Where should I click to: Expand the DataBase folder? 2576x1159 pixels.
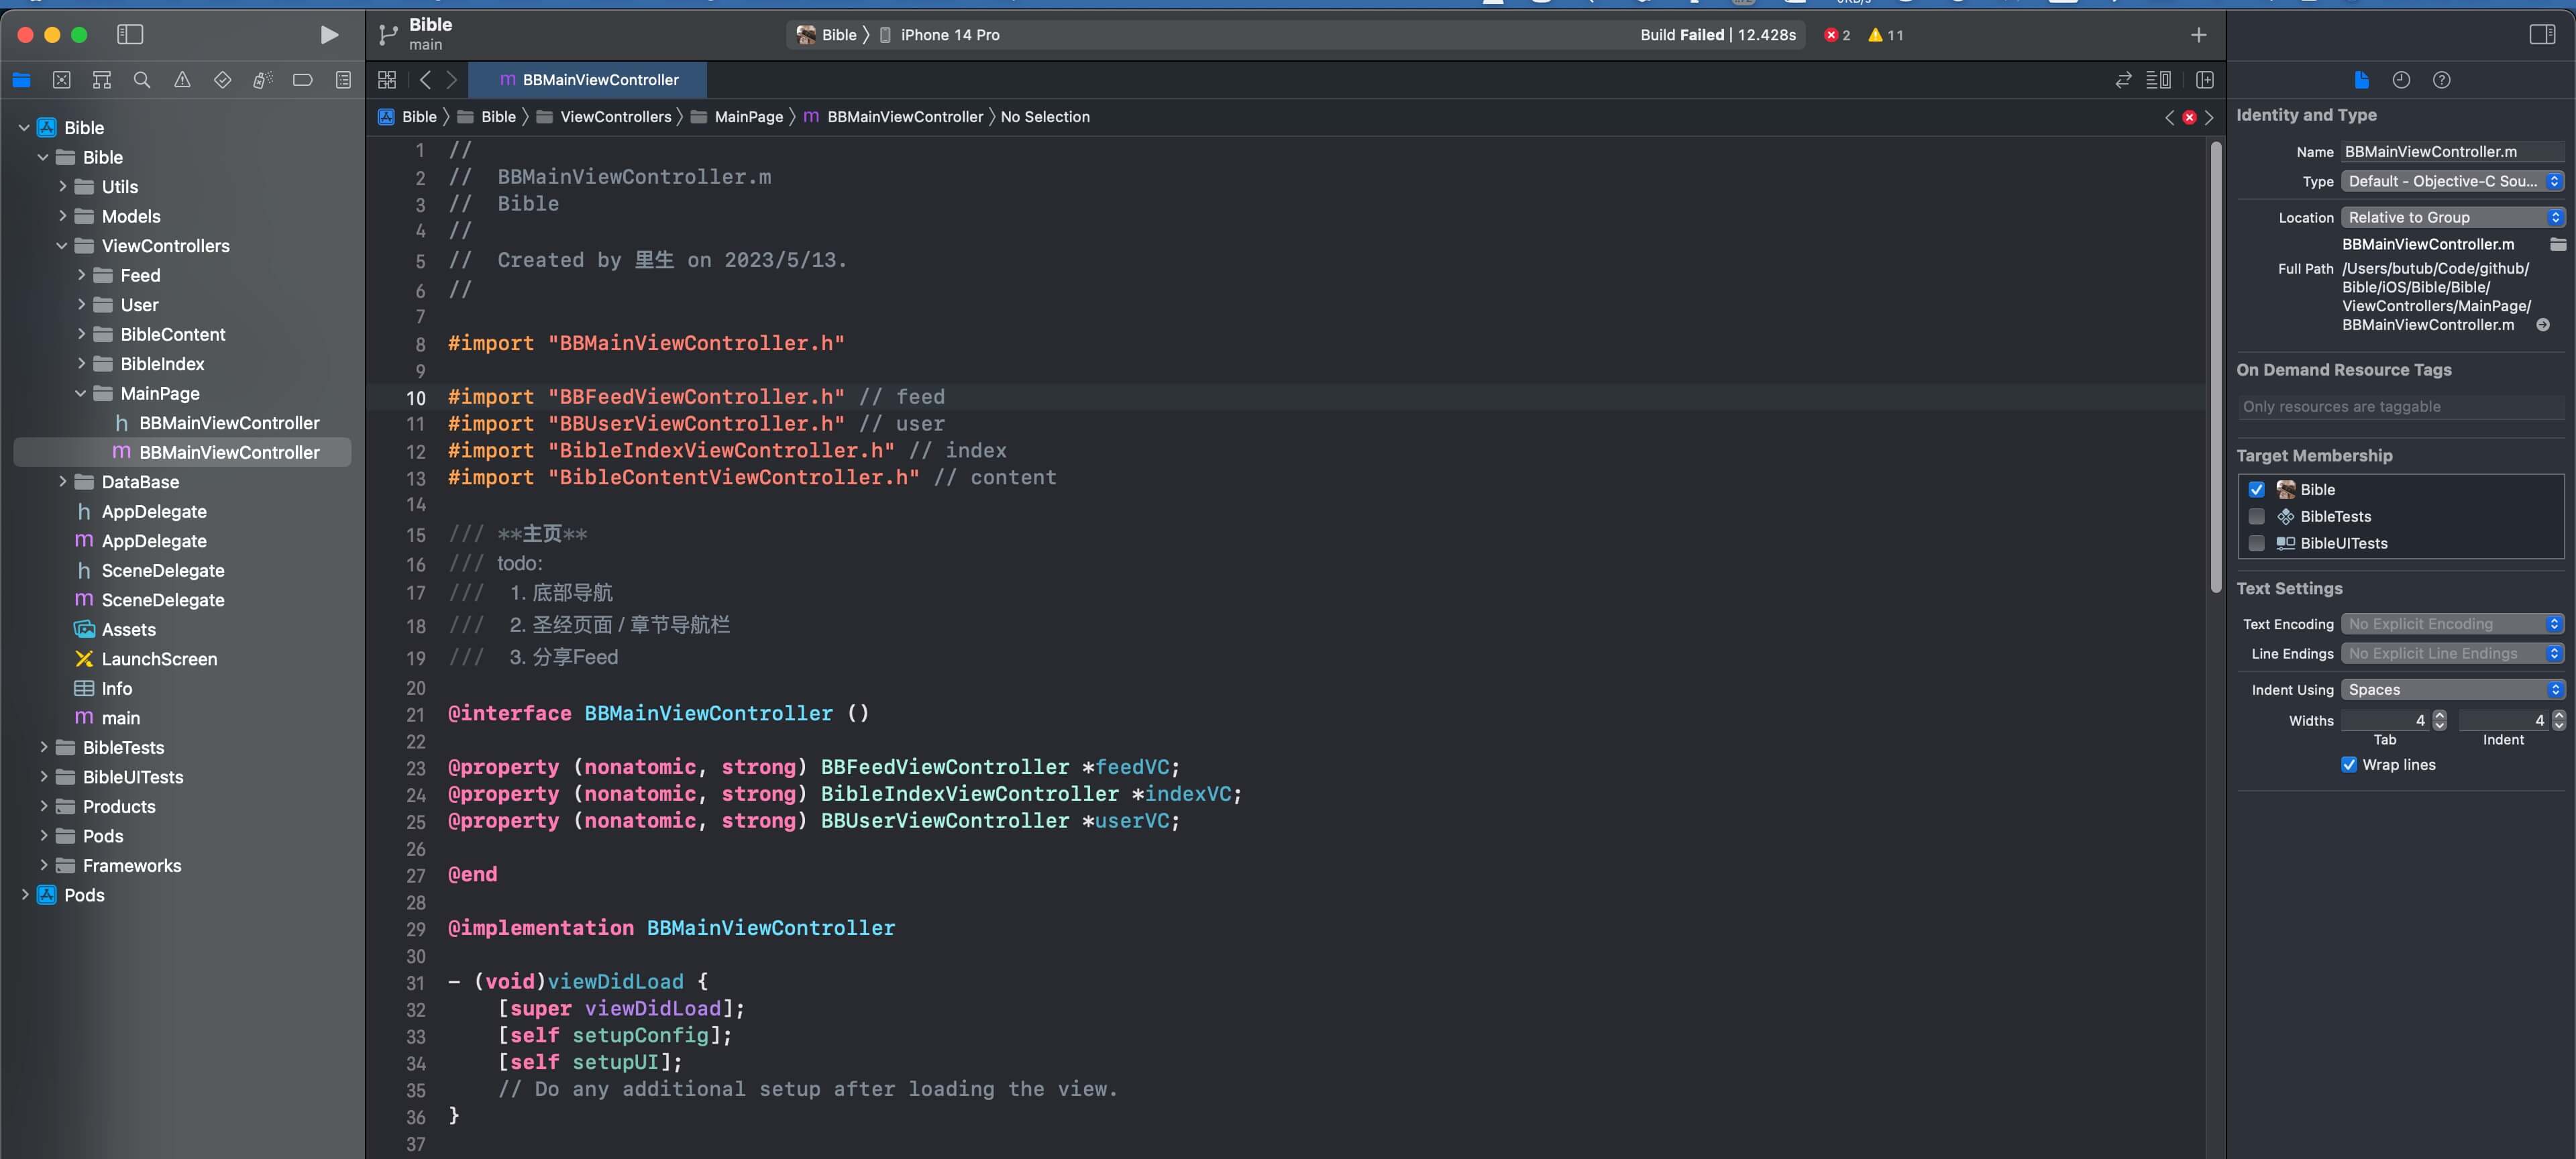(x=62, y=482)
